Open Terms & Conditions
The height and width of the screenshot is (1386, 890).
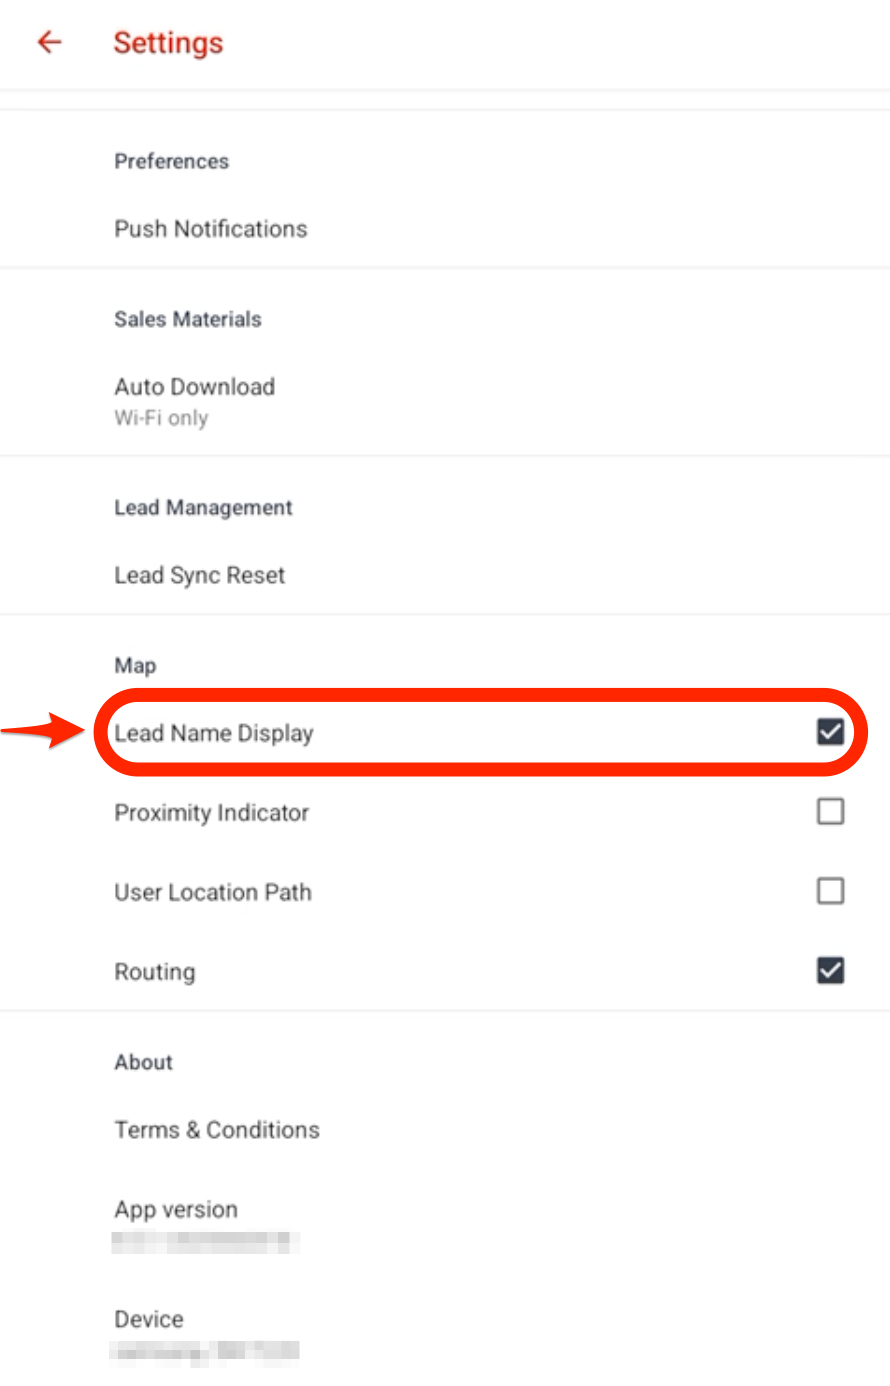[217, 1130]
